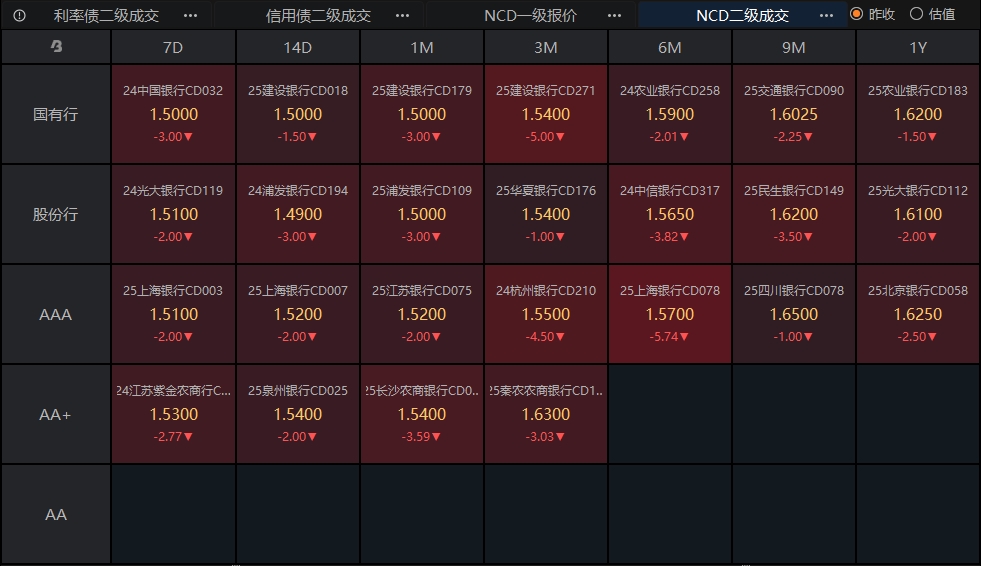Click the 3M column header
This screenshot has width=981, height=566.
[546, 48]
